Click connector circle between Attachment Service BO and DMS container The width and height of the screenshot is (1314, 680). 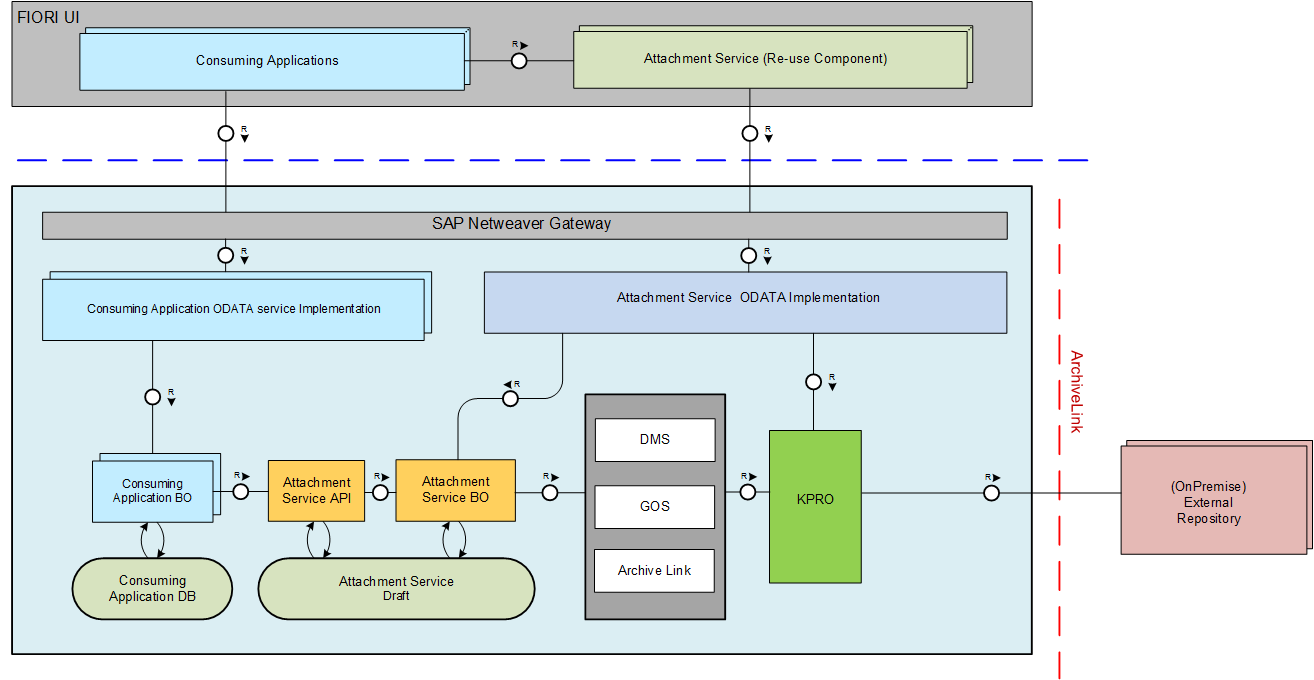pyautogui.click(x=550, y=492)
